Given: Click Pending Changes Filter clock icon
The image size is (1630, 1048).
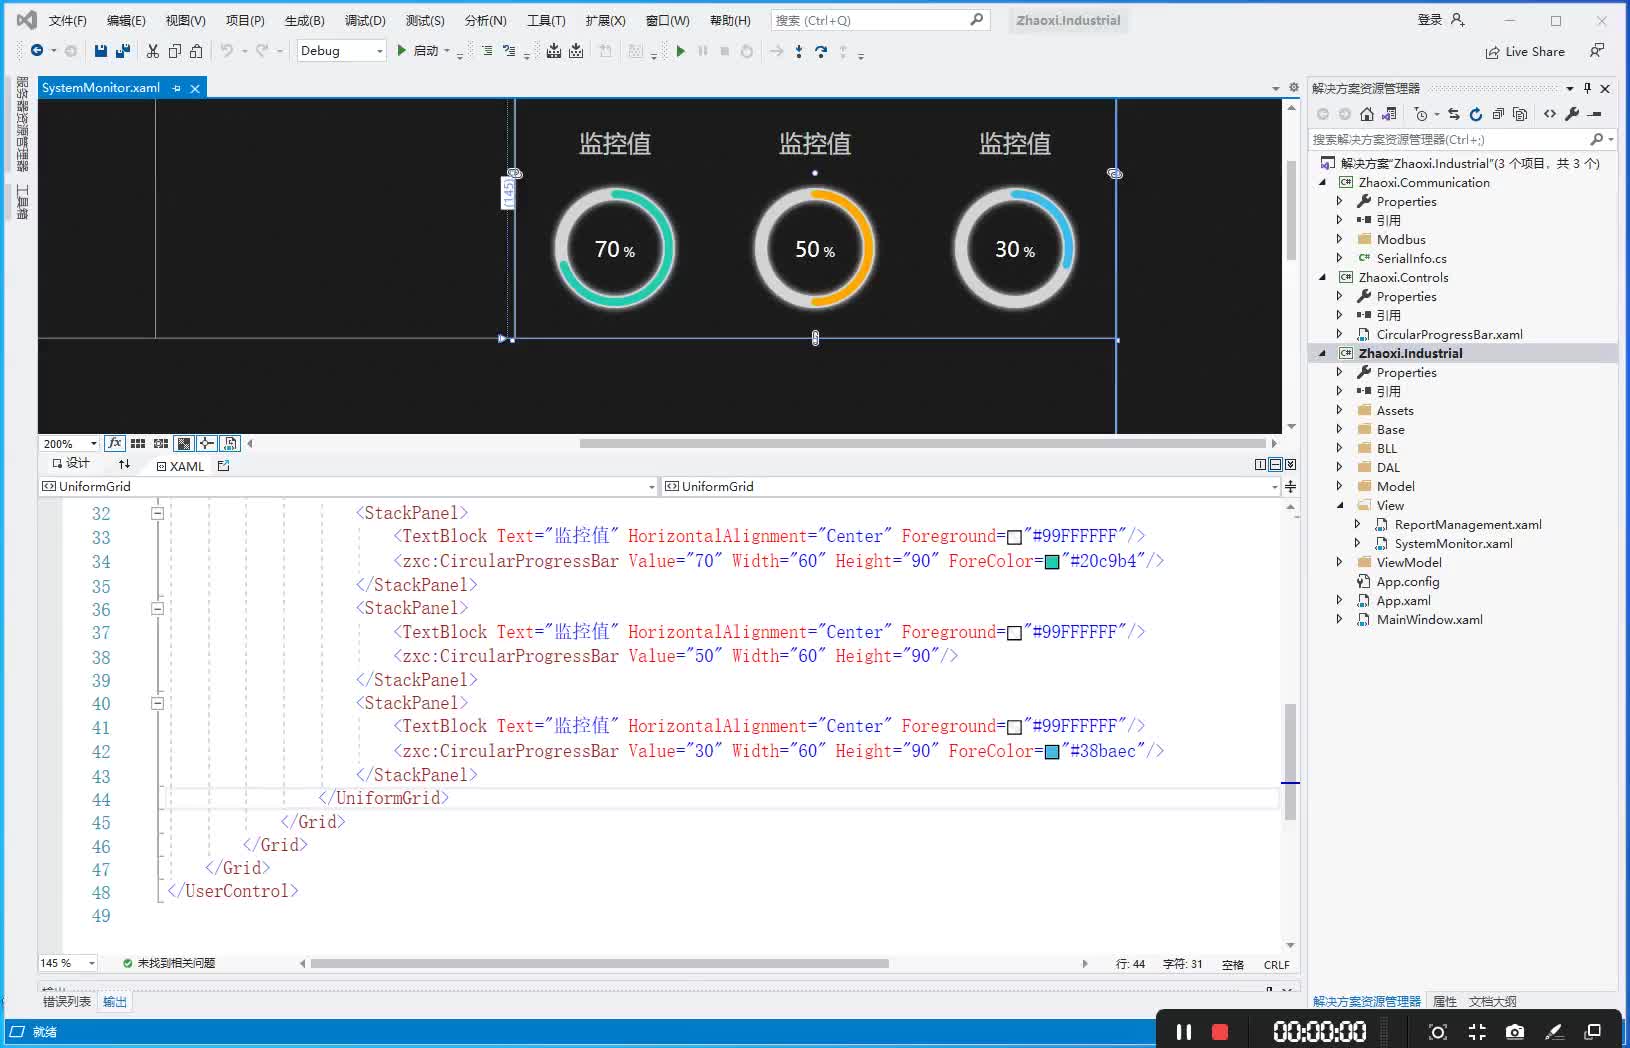Looking at the screenshot, I should [1421, 114].
